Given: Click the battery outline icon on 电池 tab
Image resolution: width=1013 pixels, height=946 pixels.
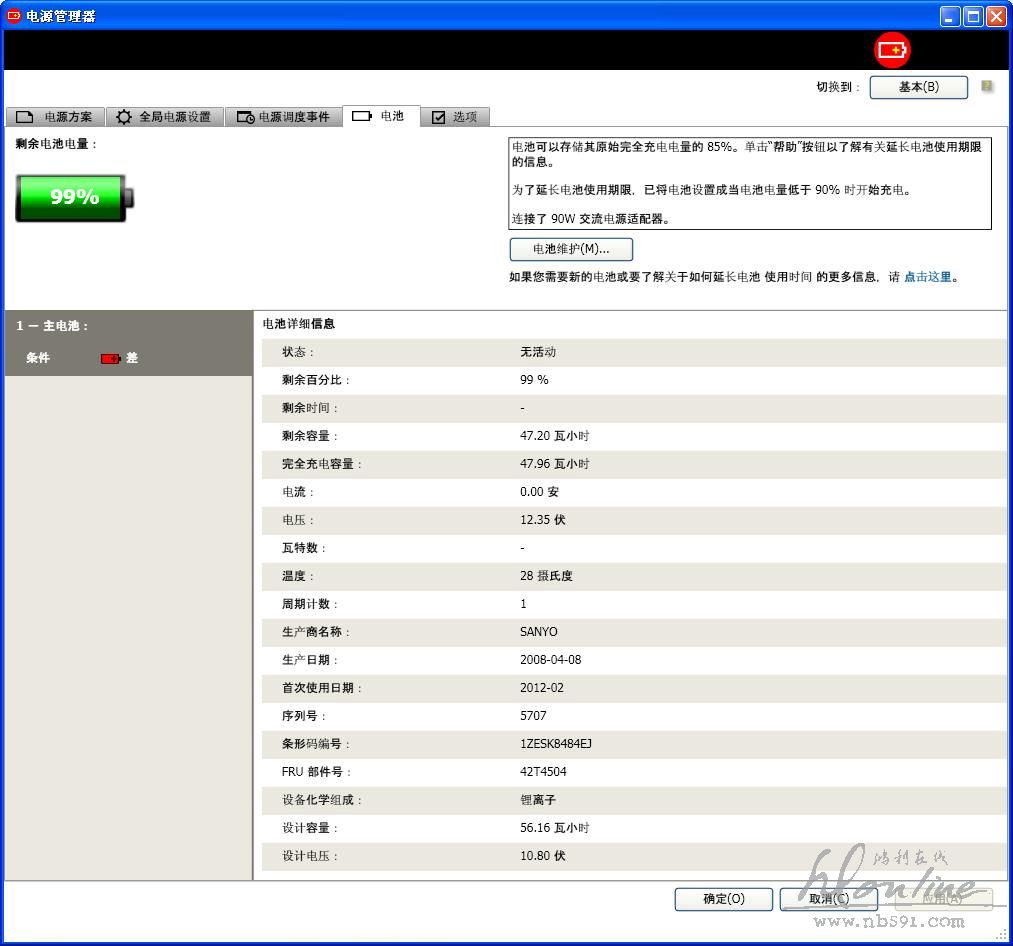Looking at the screenshot, I should [x=362, y=116].
